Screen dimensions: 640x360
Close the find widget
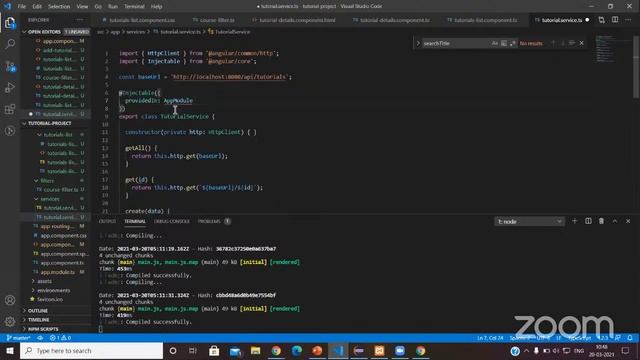(582, 43)
